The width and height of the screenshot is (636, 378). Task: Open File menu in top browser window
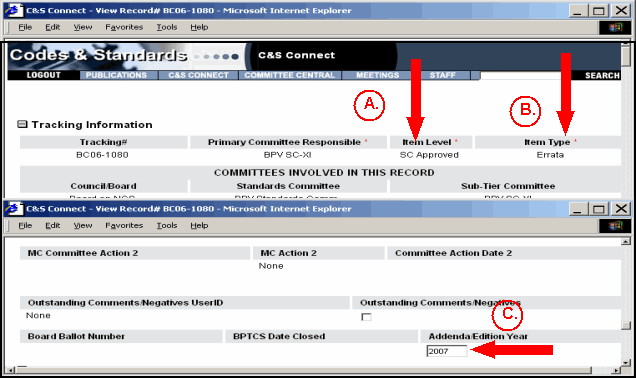click(x=25, y=27)
